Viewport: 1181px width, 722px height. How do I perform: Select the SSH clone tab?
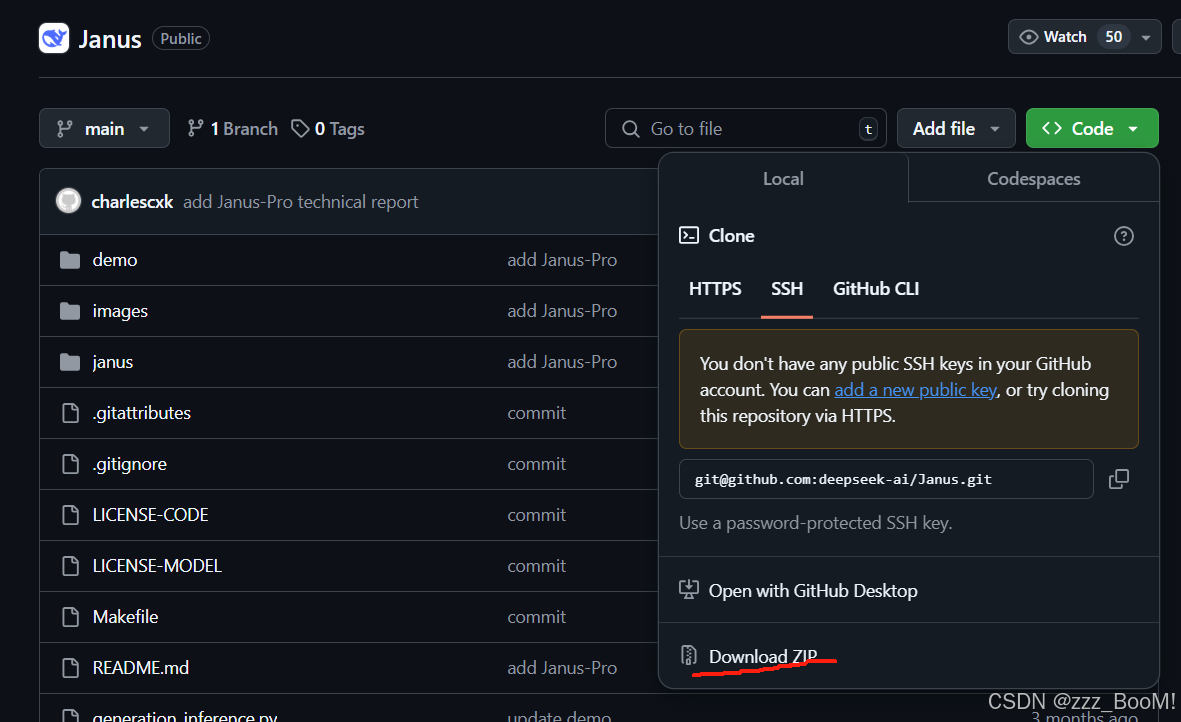786,289
